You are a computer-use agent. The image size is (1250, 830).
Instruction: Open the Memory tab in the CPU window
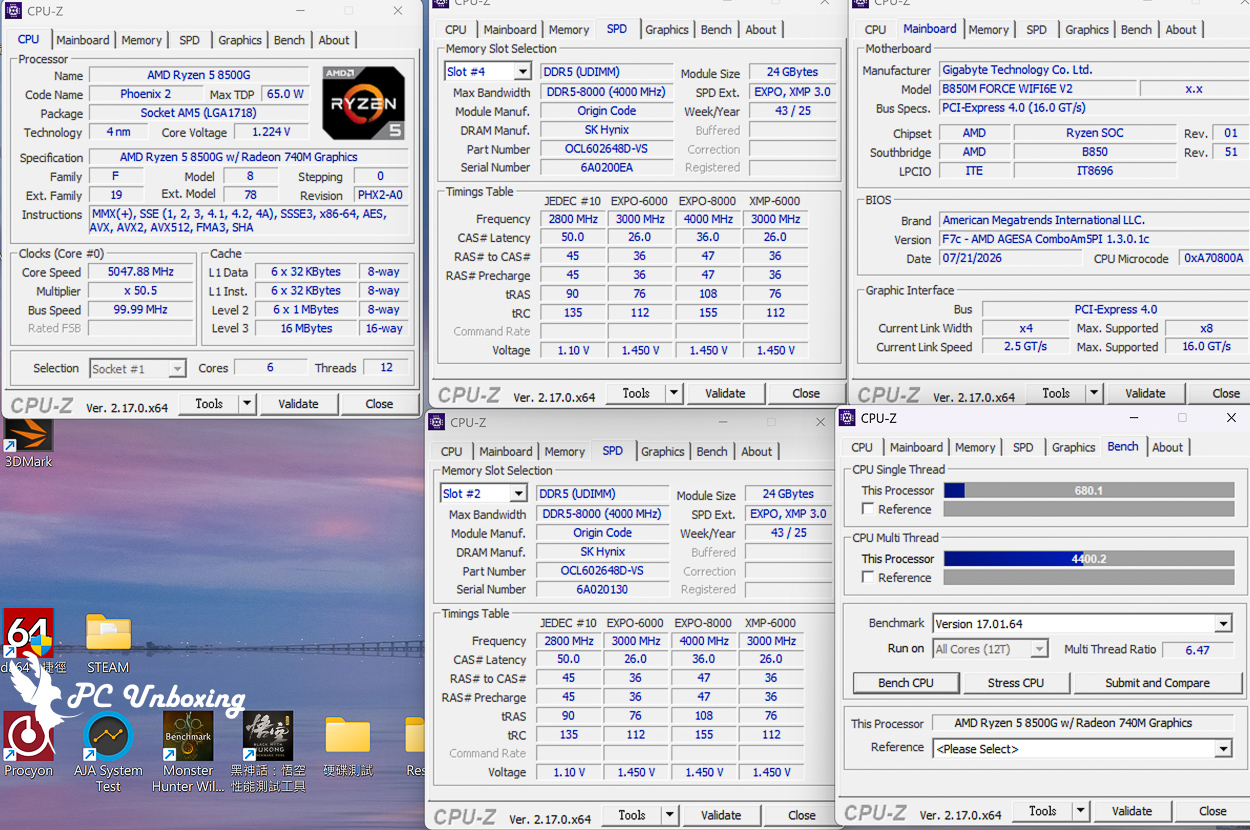[x=142, y=40]
